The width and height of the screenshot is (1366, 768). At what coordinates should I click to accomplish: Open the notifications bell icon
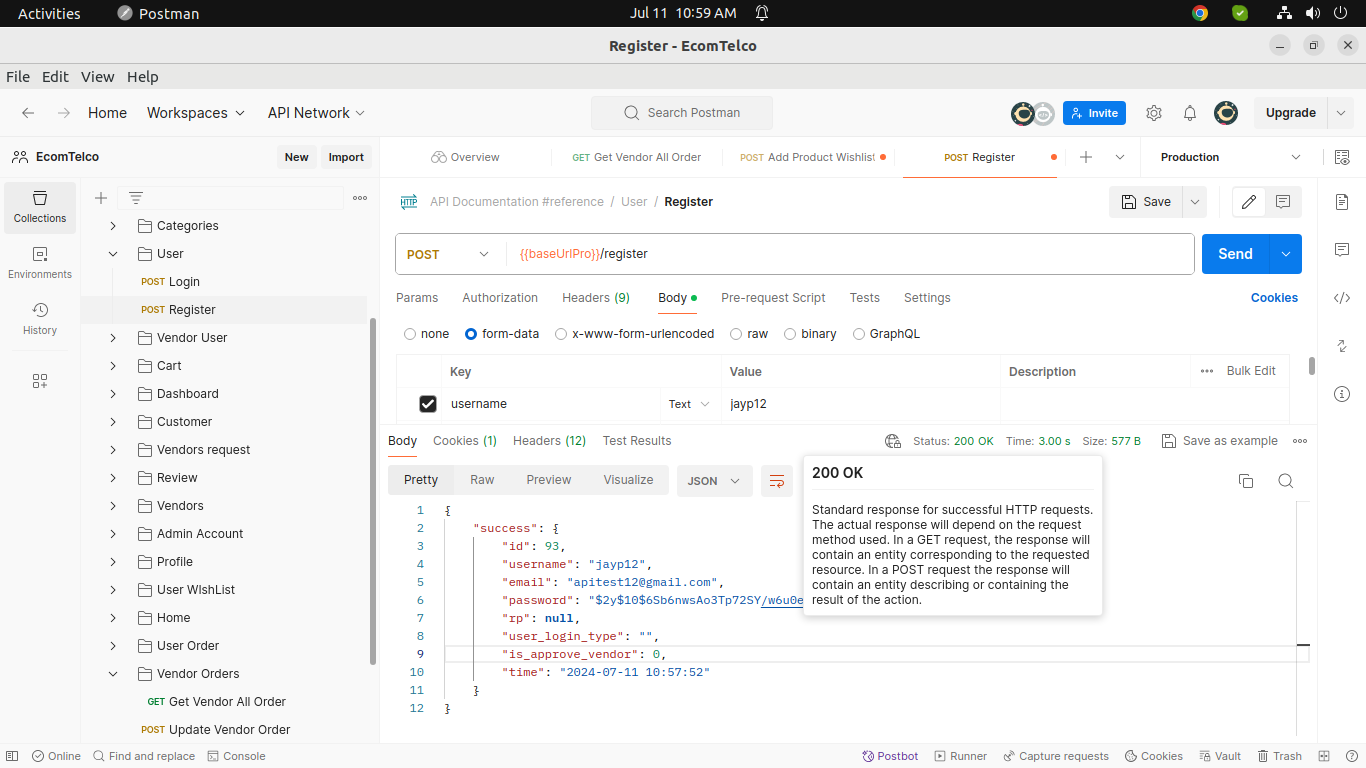[x=1190, y=113]
